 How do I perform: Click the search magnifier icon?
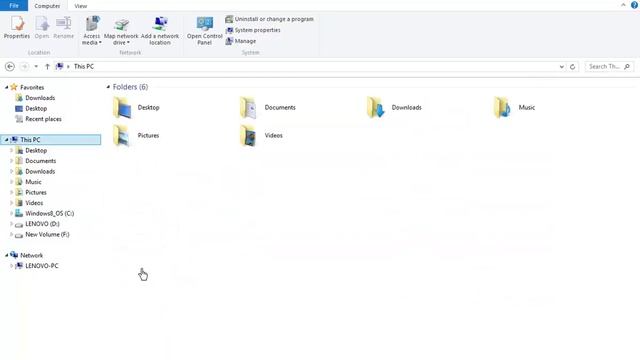627,67
